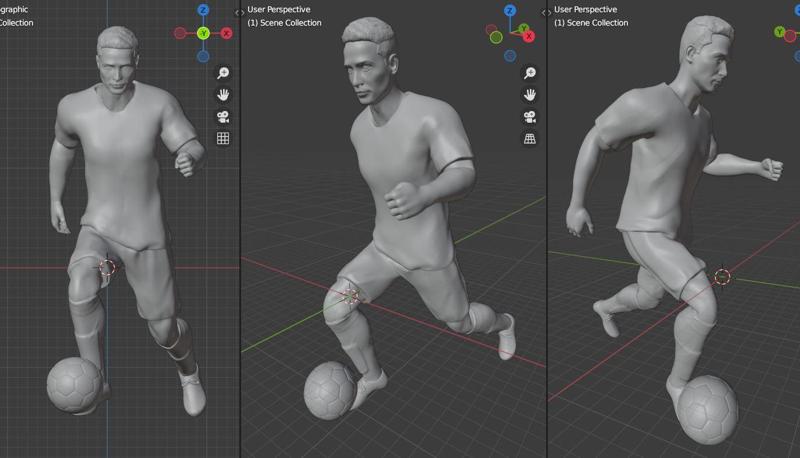
Task: Select the player's head in middle viewport
Action: [370, 59]
